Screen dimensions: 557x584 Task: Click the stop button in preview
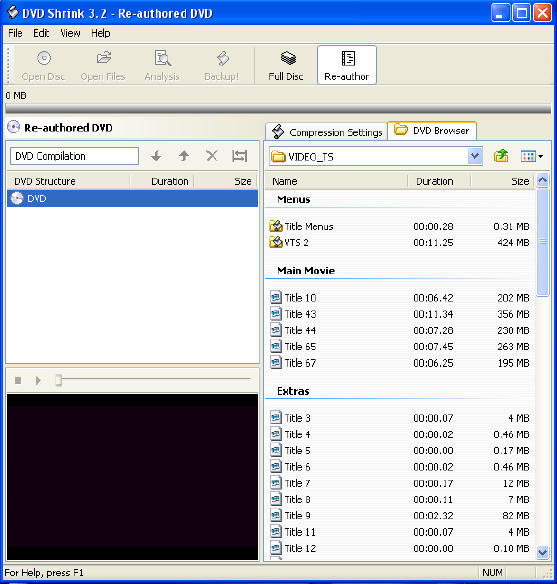click(x=18, y=381)
